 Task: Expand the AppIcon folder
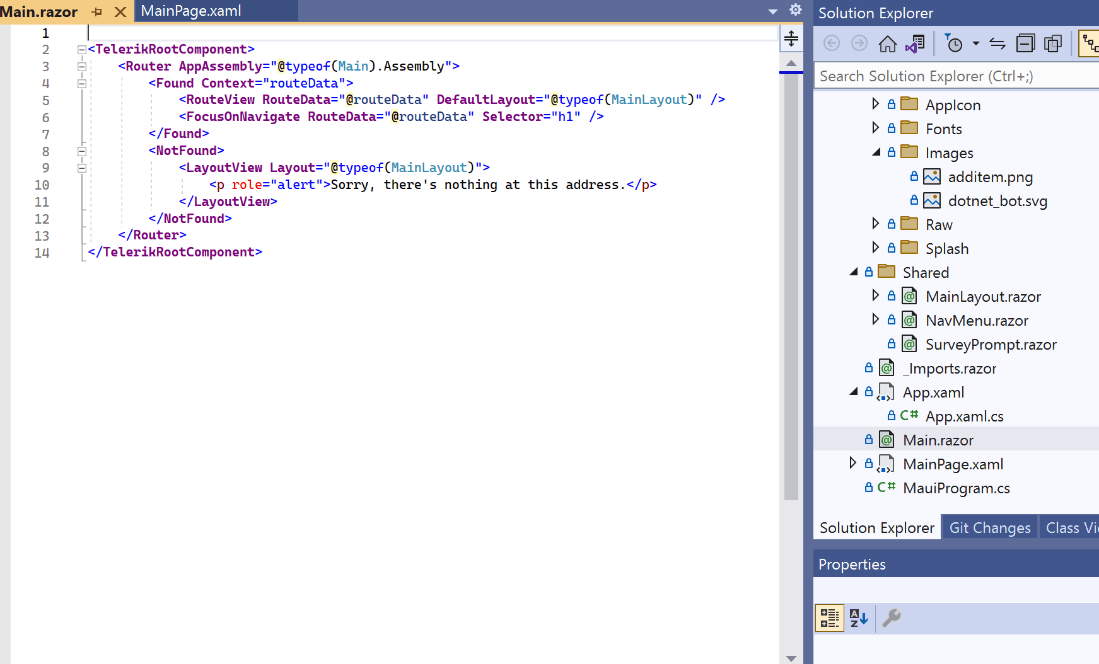[875, 104]
